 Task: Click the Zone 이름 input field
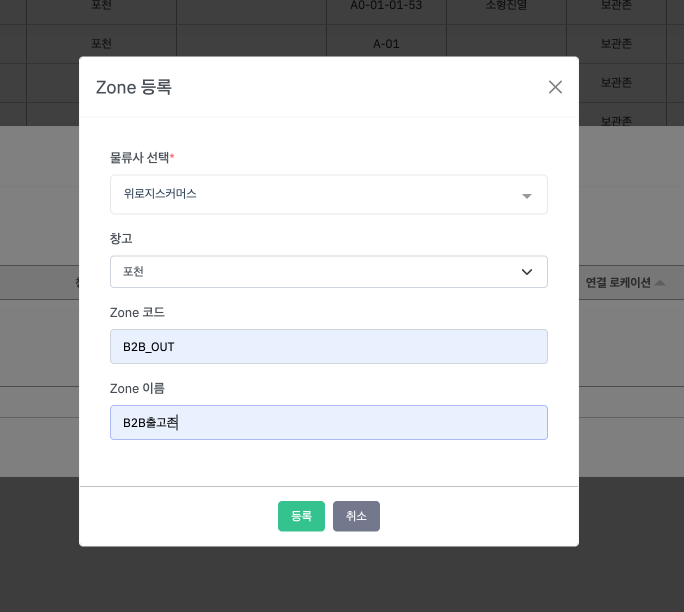(x=328, y=422)
